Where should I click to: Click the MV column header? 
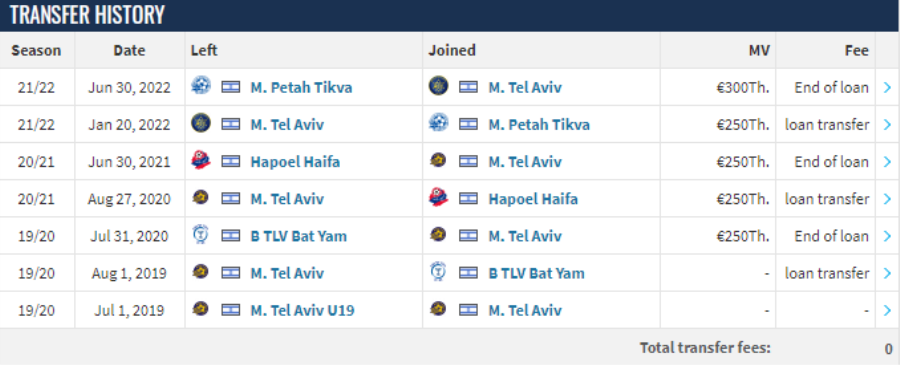point(760,51)
